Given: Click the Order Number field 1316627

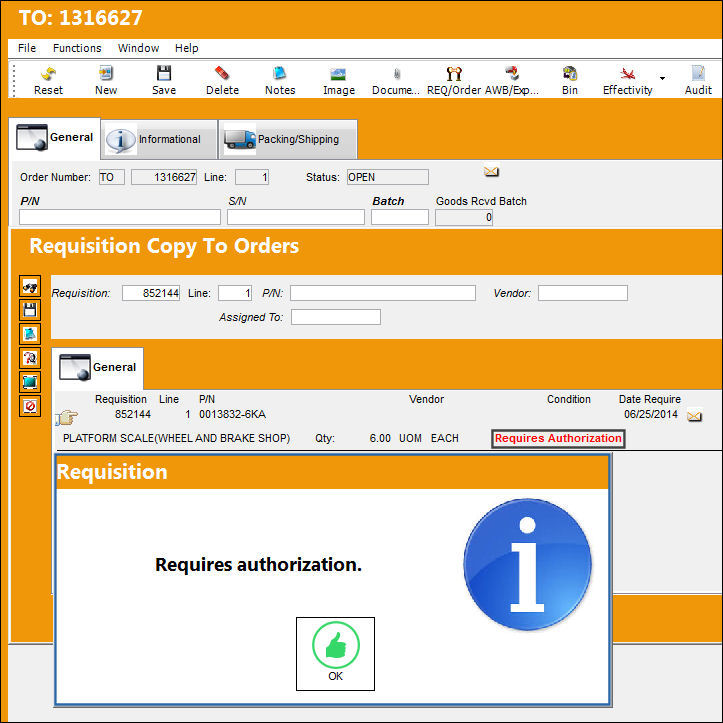Looking at the screenshot, I should (x=164, y=177).
